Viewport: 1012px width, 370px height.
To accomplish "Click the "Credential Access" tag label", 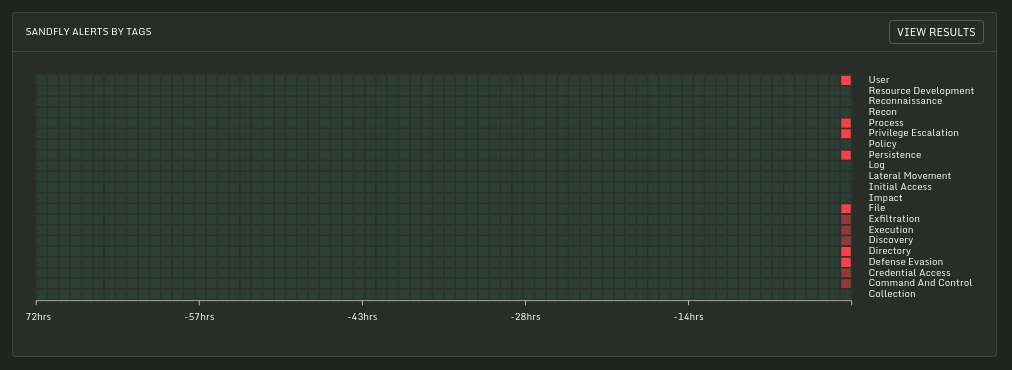I will pos(909,272).
